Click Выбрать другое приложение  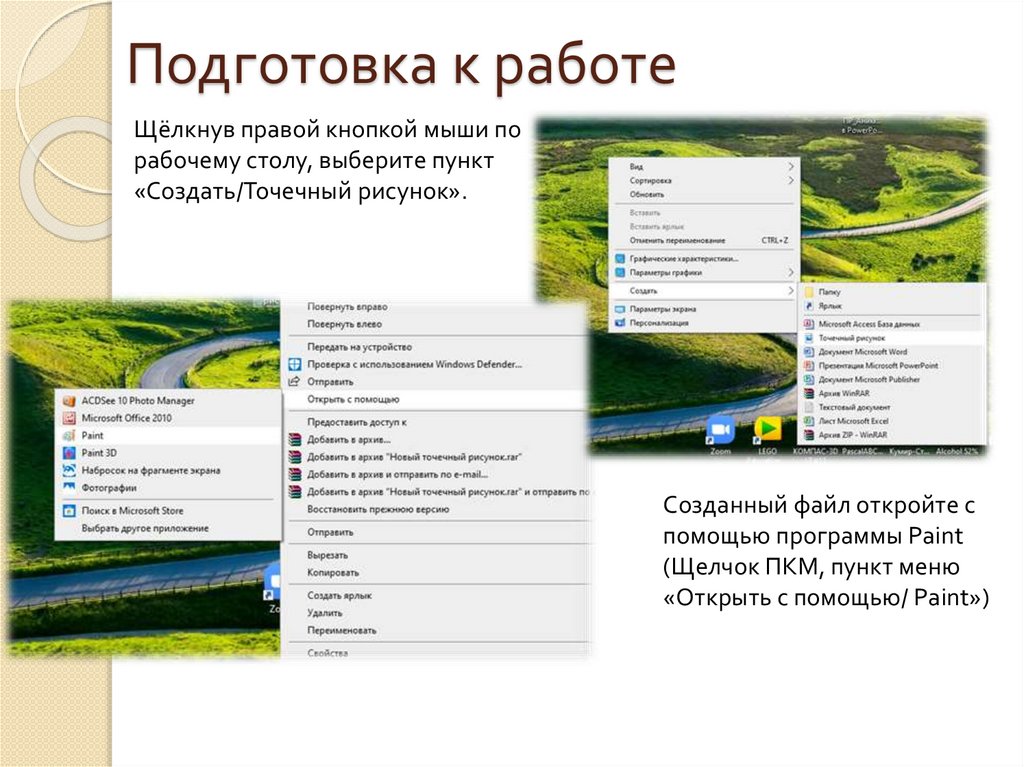145,529
